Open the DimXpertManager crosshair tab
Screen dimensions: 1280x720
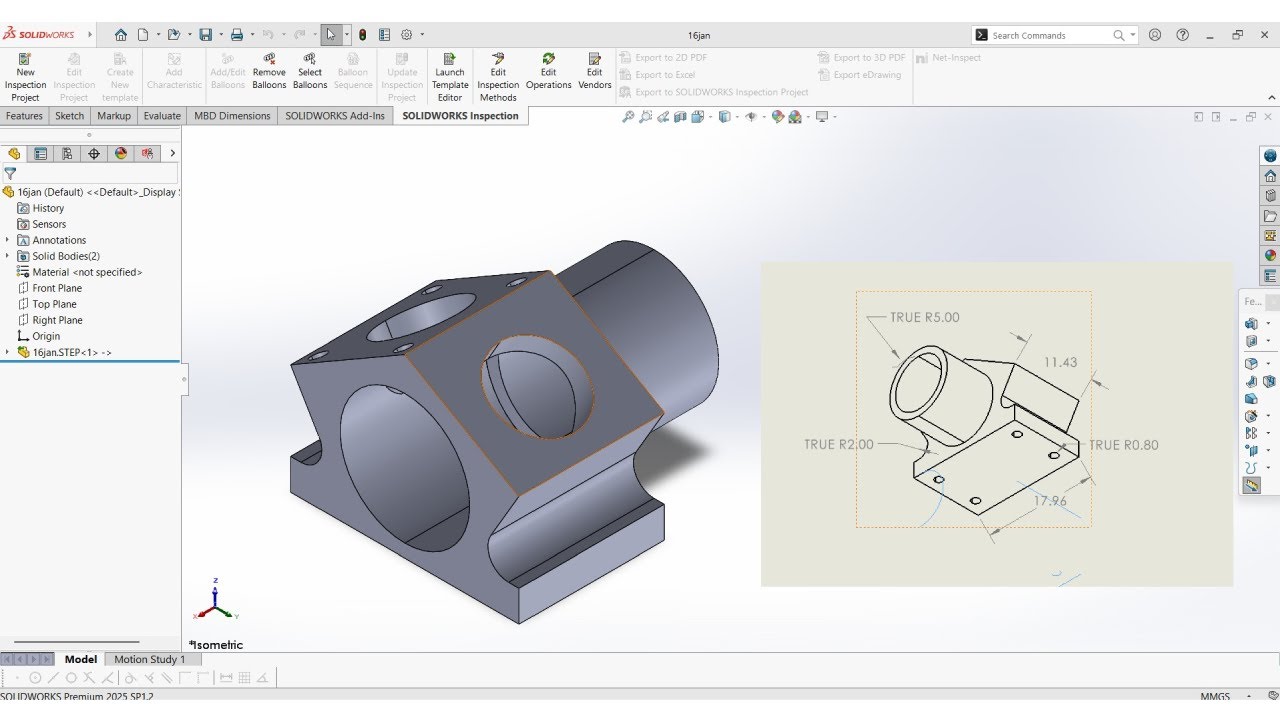pyautogui.click(x=94, y=153)
